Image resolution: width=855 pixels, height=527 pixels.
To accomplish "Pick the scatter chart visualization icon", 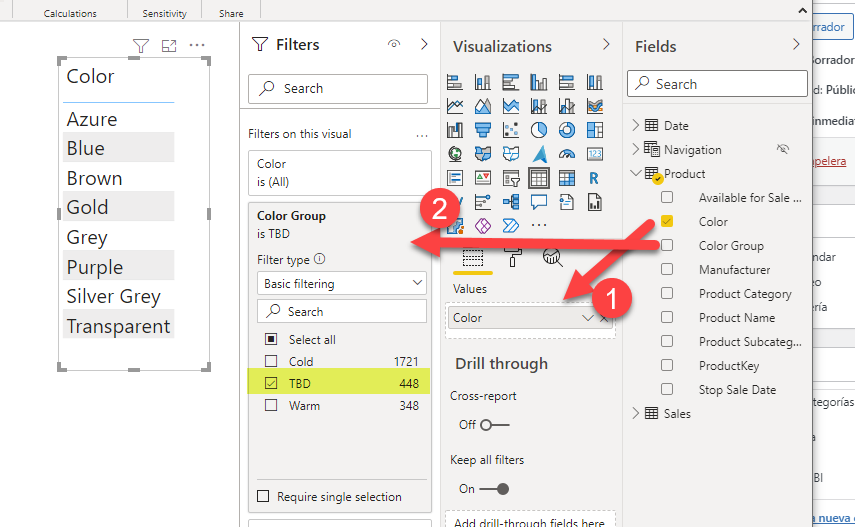I will [x=511, y=130].
